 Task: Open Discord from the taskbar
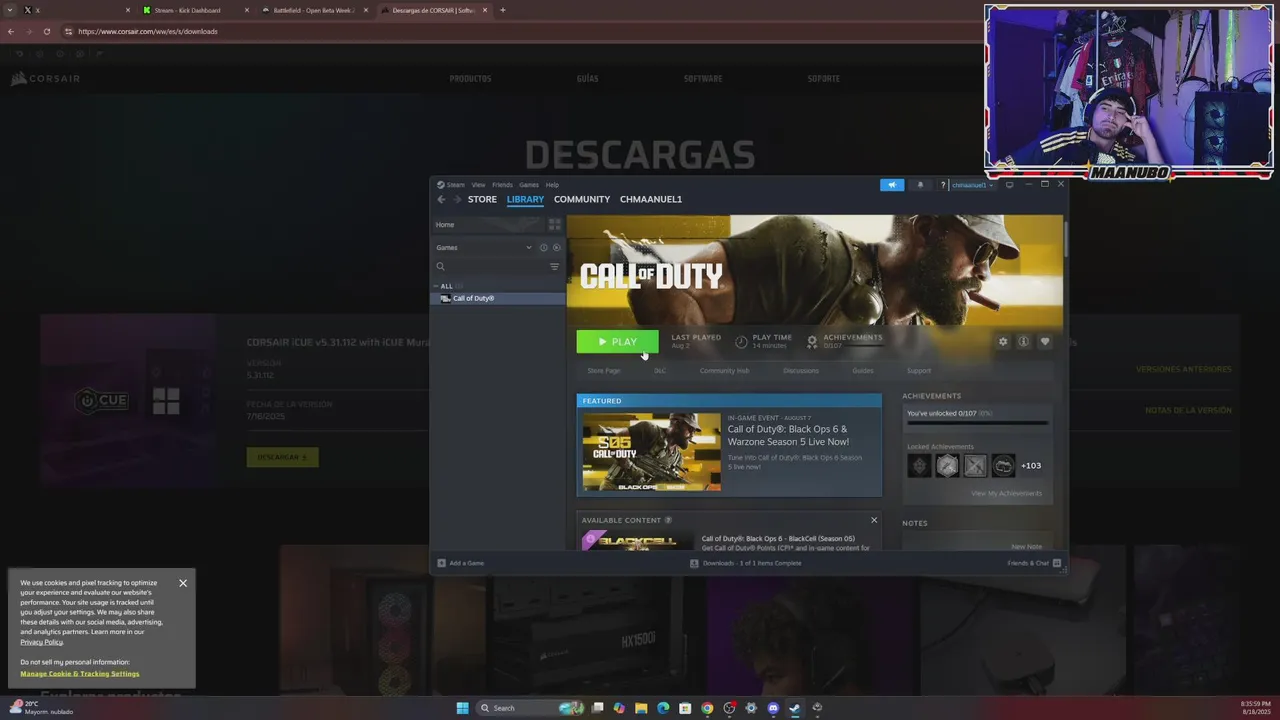click(773, 708)
